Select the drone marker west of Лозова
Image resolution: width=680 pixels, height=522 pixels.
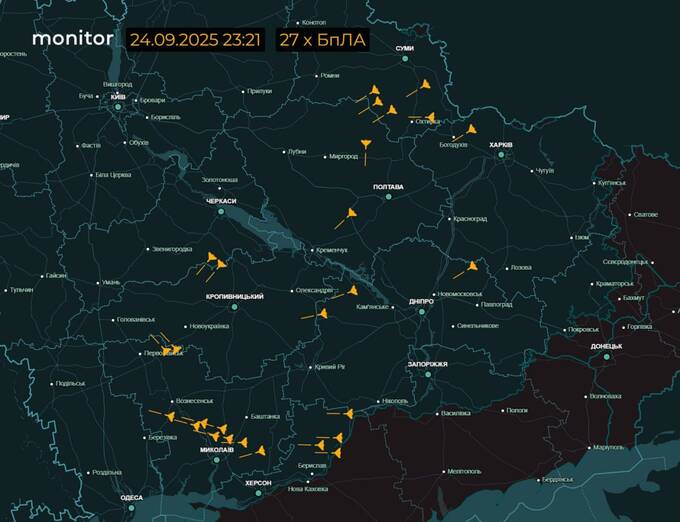[x=470, y=267]
